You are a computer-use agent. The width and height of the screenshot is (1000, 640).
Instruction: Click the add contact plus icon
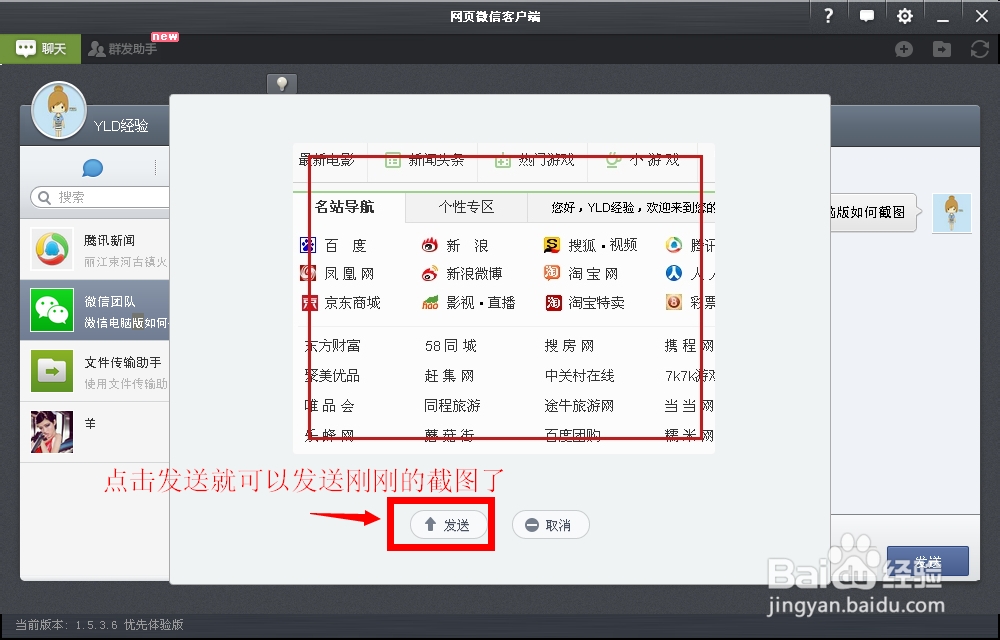pyautogui.click(x=903, y=48)
